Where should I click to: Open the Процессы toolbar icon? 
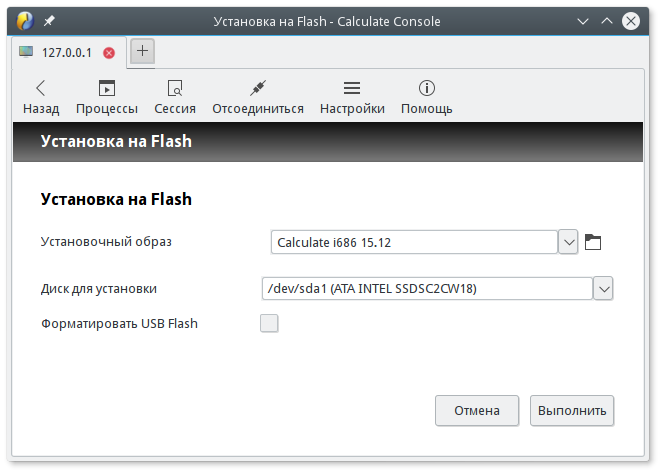tap(107, 88)
